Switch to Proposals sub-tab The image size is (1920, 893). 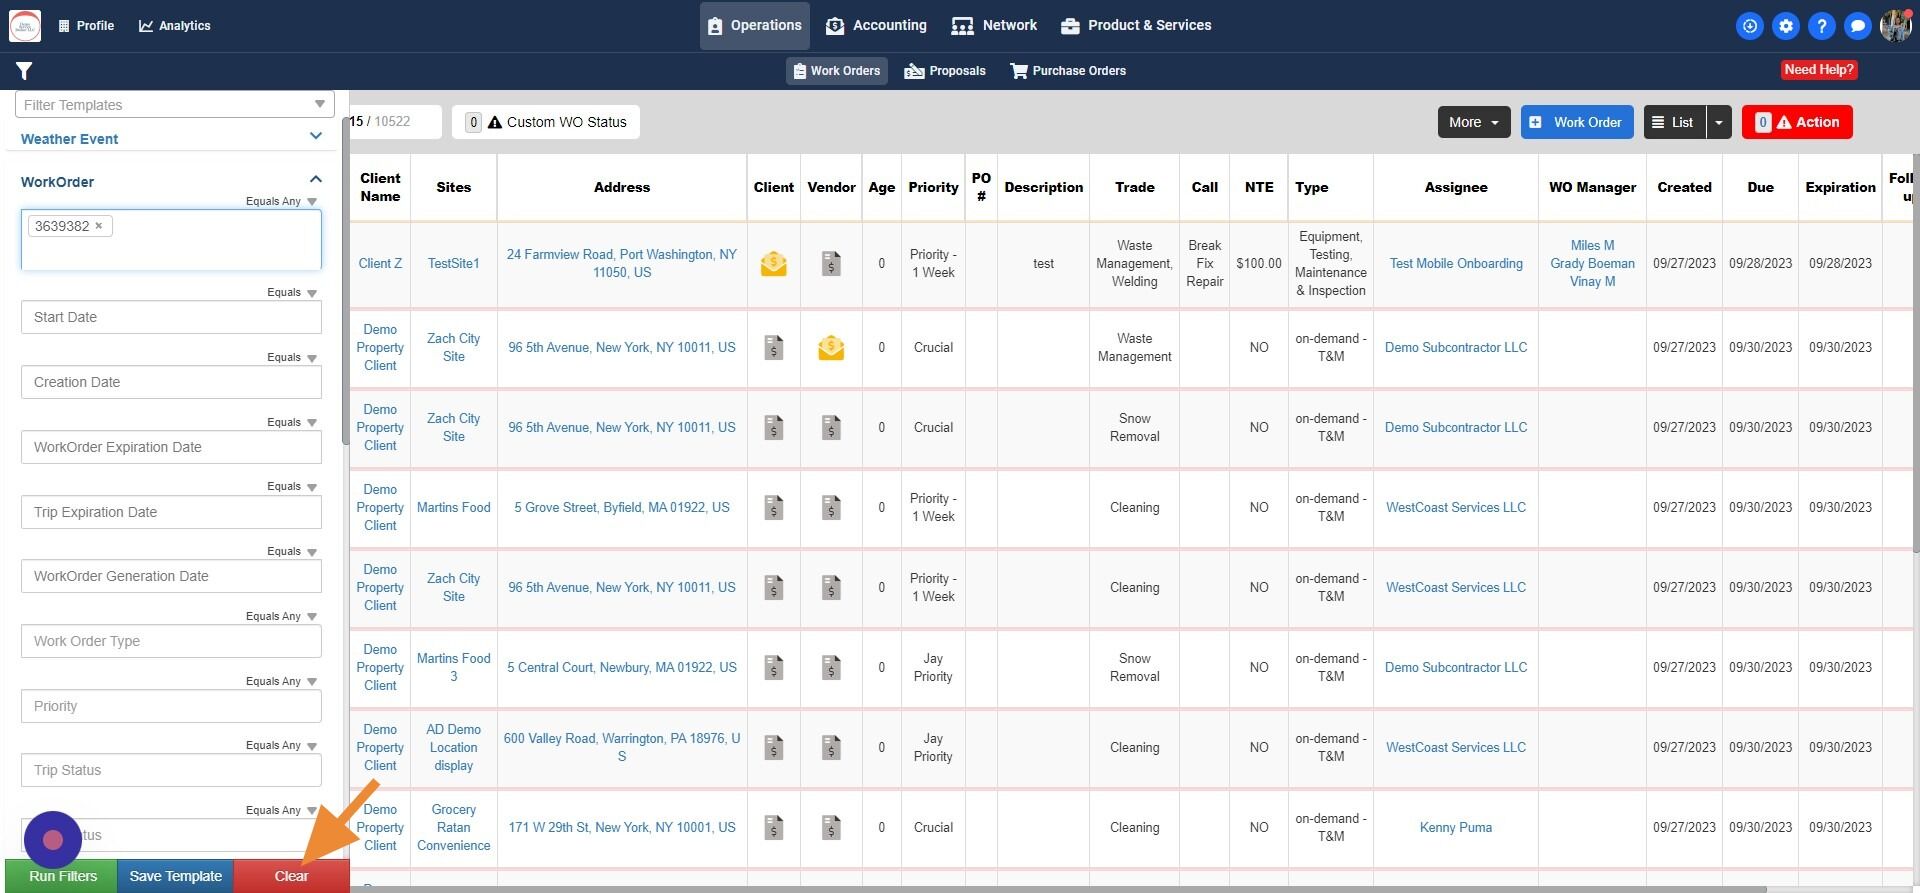pos(945,71)
